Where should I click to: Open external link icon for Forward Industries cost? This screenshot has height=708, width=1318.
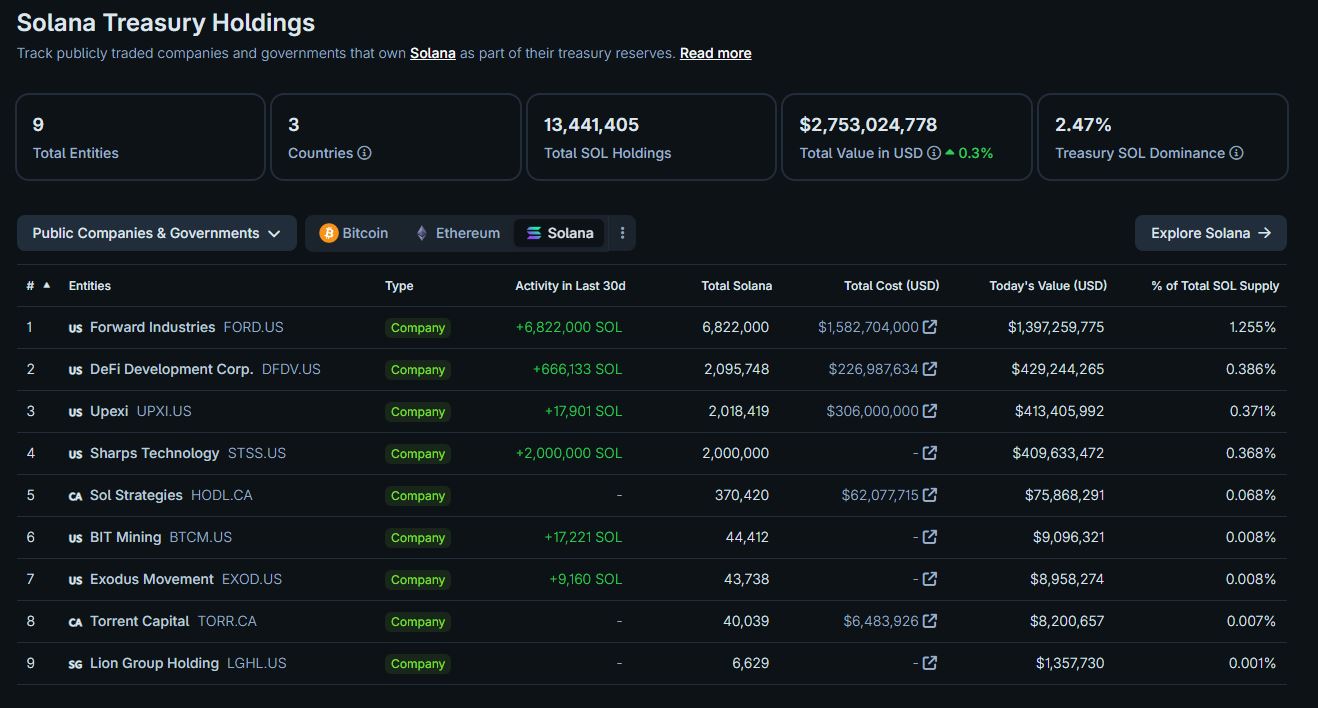point(930,327)
